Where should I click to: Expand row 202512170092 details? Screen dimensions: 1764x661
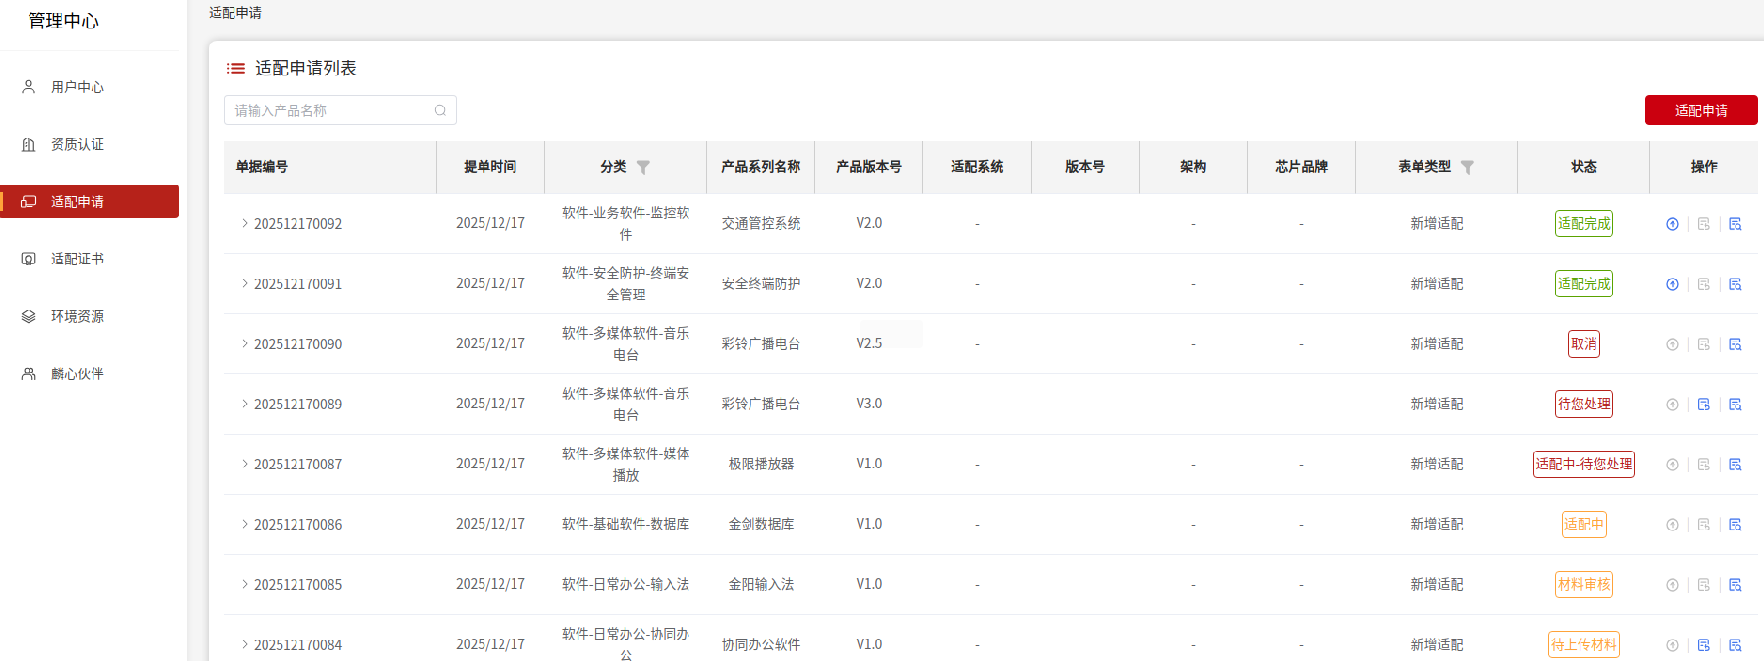(244, 223)
